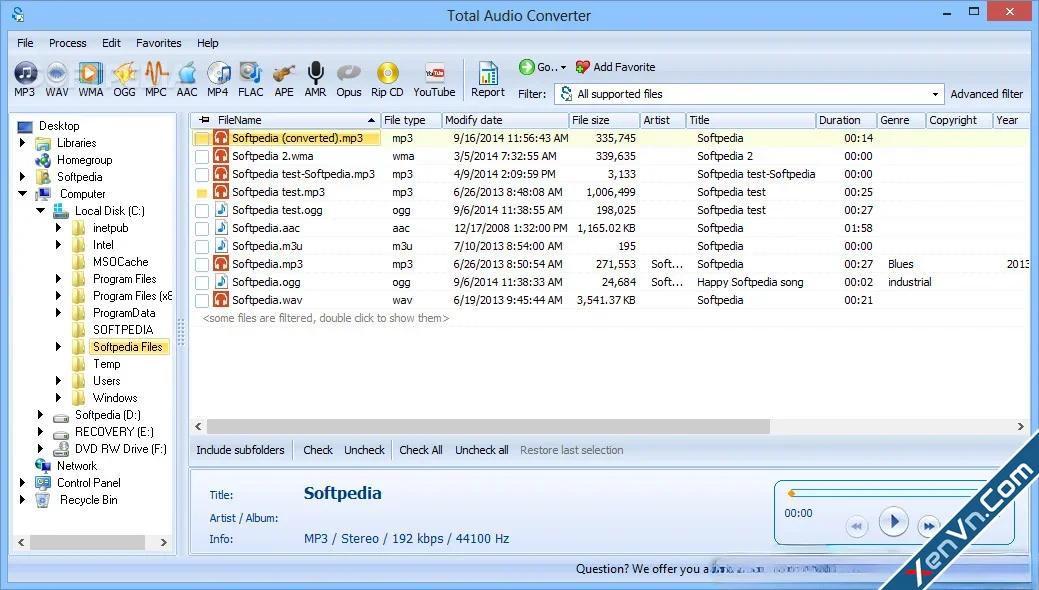The width and height of the screenshot is (1039, 590).
Task: Choose the WAV conversion icon
Action: point(57,72)
